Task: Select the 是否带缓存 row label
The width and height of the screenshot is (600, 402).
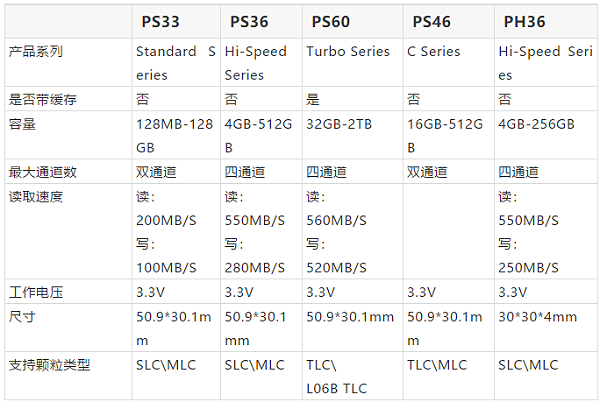Action: point(42,99)
